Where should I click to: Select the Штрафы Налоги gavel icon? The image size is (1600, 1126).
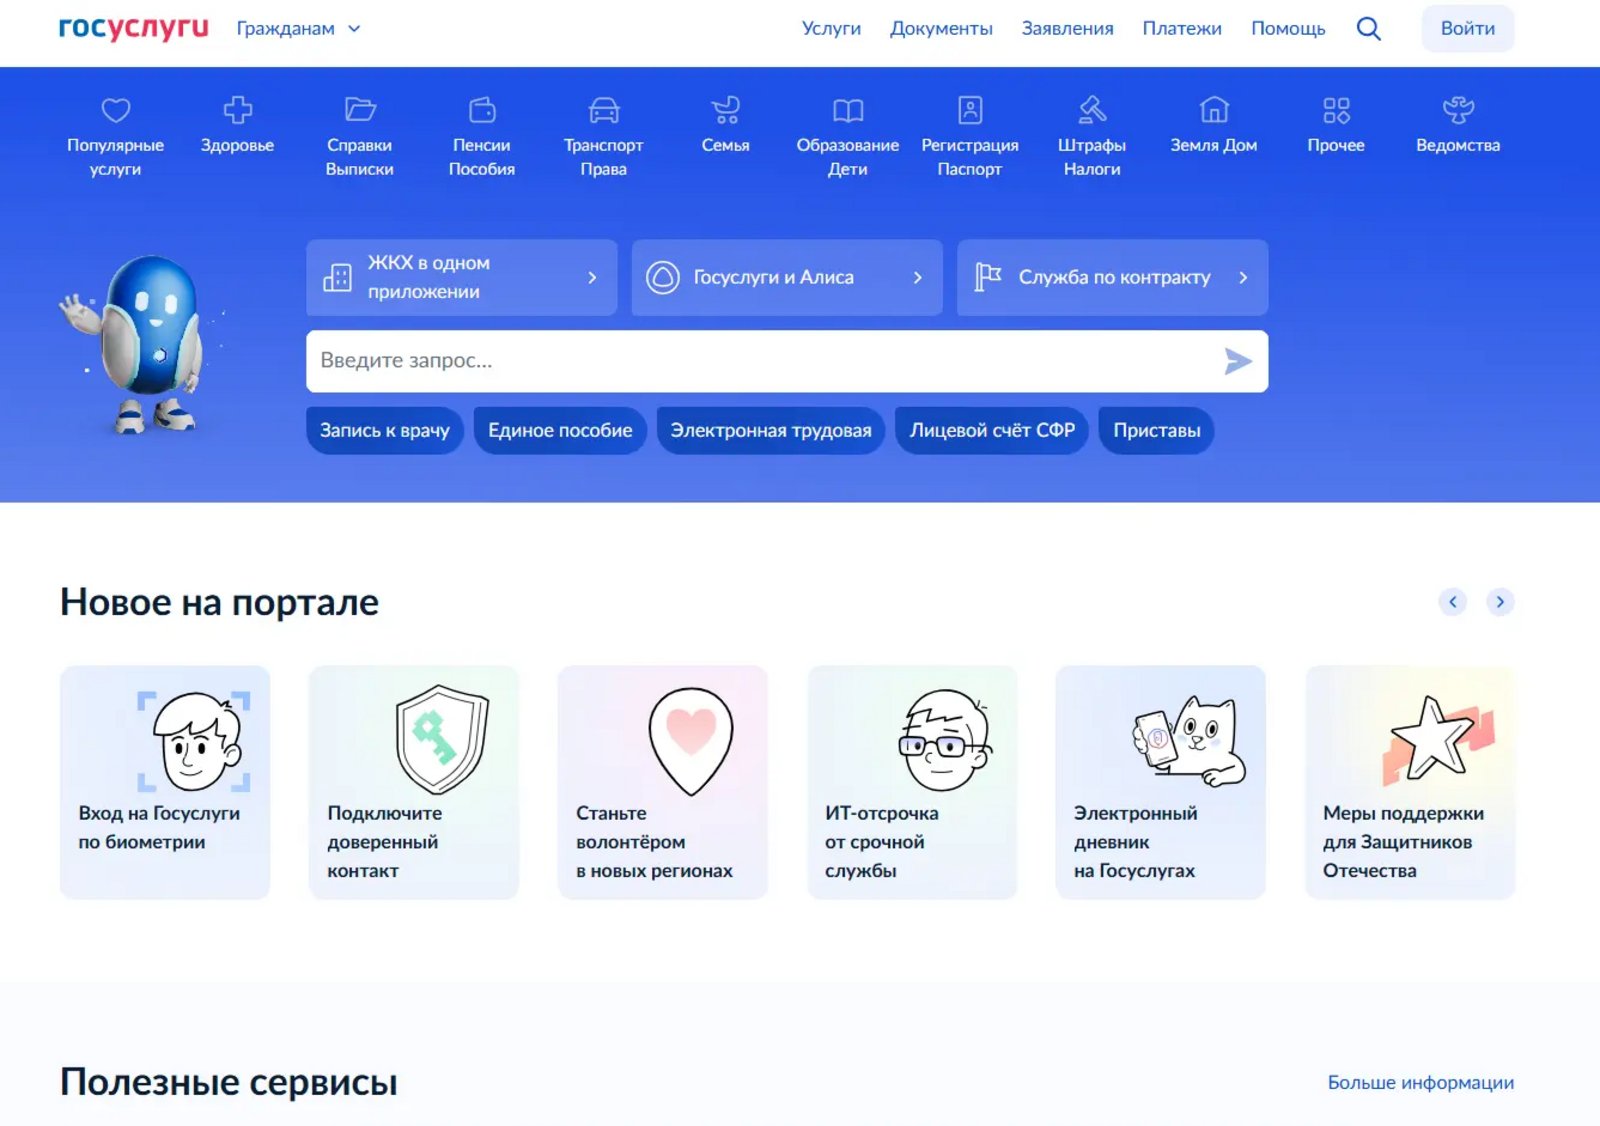click(x=1092, y=109)
